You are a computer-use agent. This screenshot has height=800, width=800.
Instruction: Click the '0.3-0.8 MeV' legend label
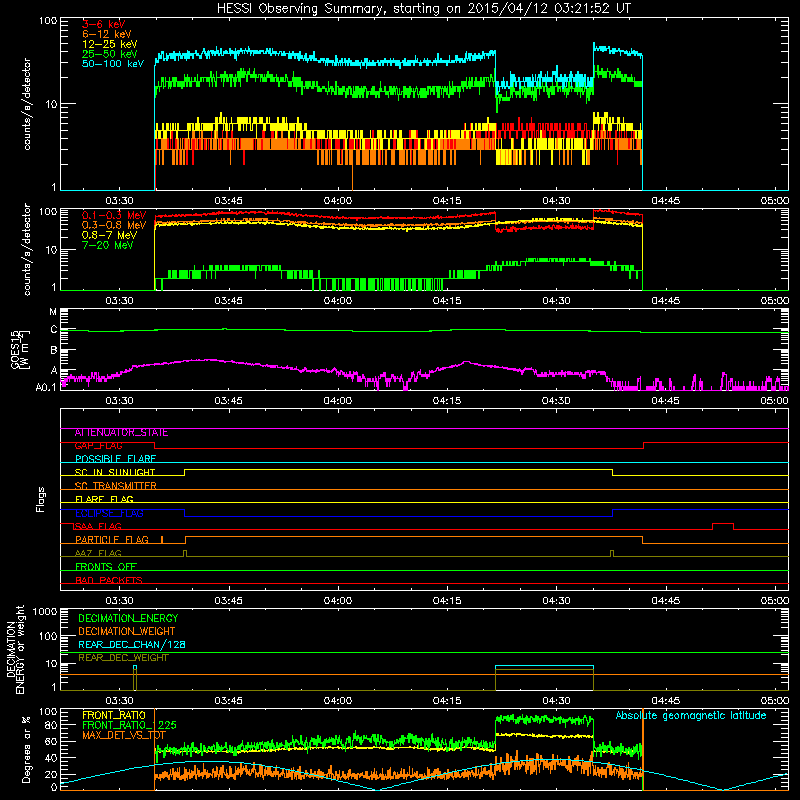114,225
